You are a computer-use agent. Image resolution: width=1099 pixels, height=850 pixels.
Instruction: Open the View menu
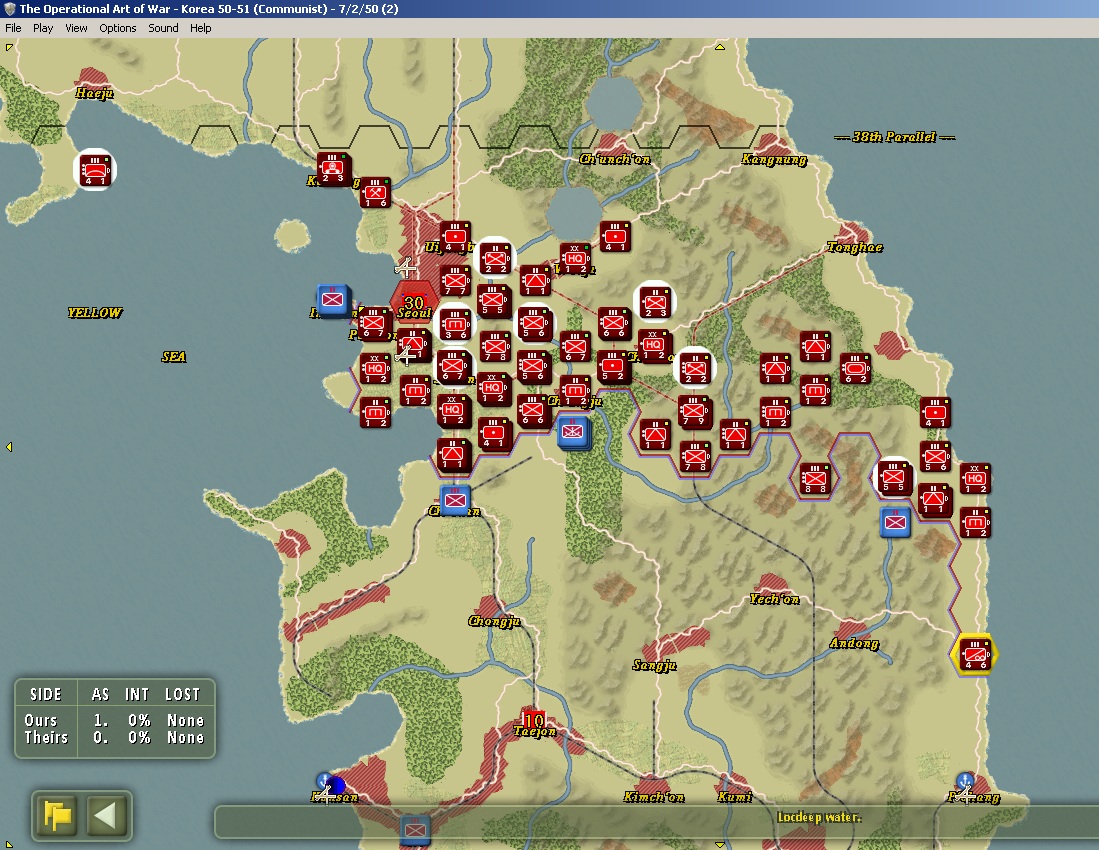(76, 28)
